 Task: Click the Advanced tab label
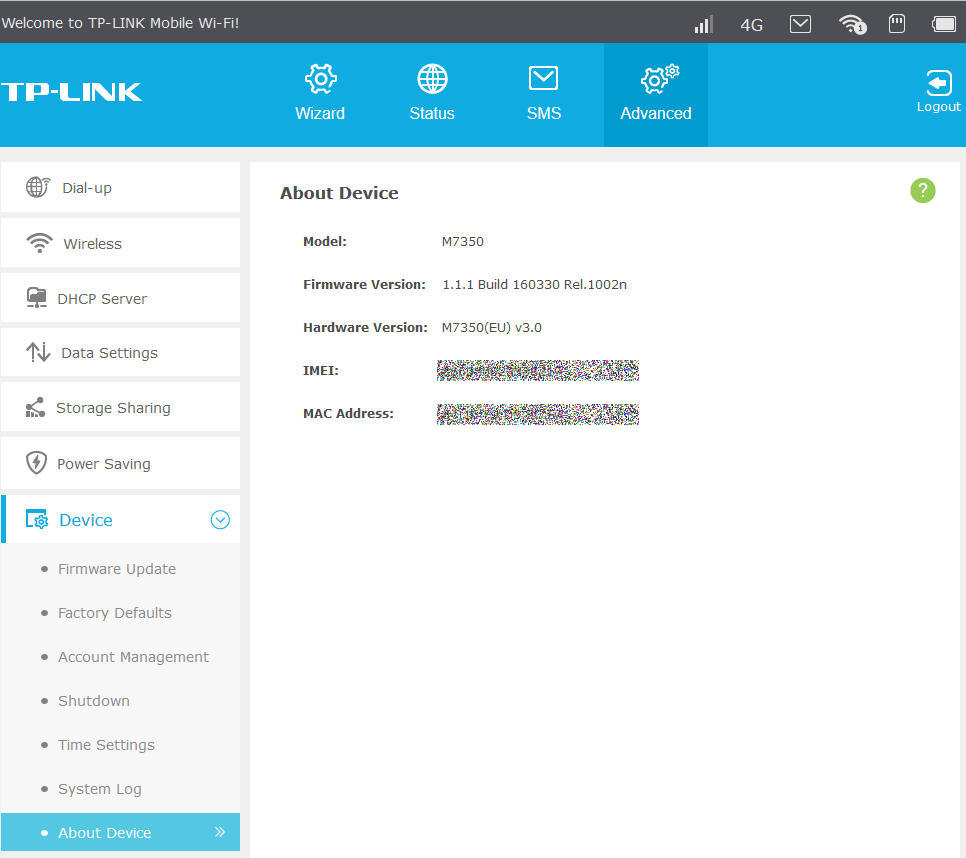point(656,113)
